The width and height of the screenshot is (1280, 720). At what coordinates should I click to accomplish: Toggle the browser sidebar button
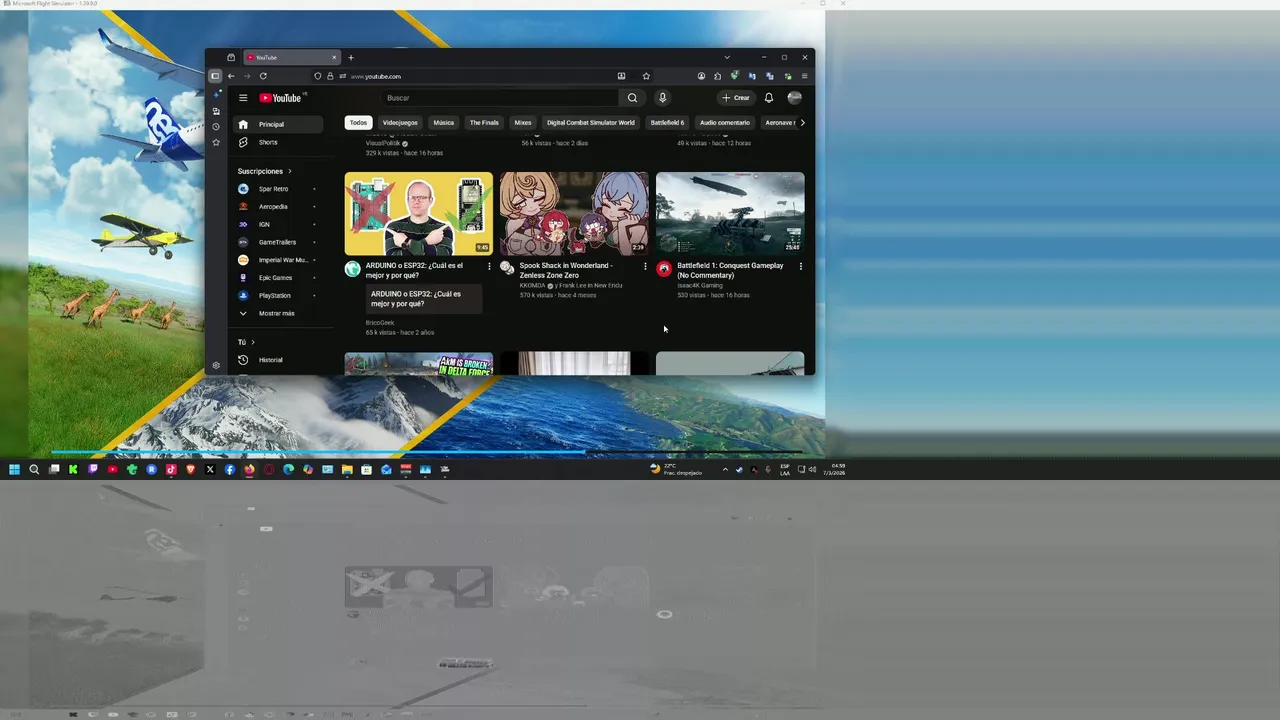(214, 76)
